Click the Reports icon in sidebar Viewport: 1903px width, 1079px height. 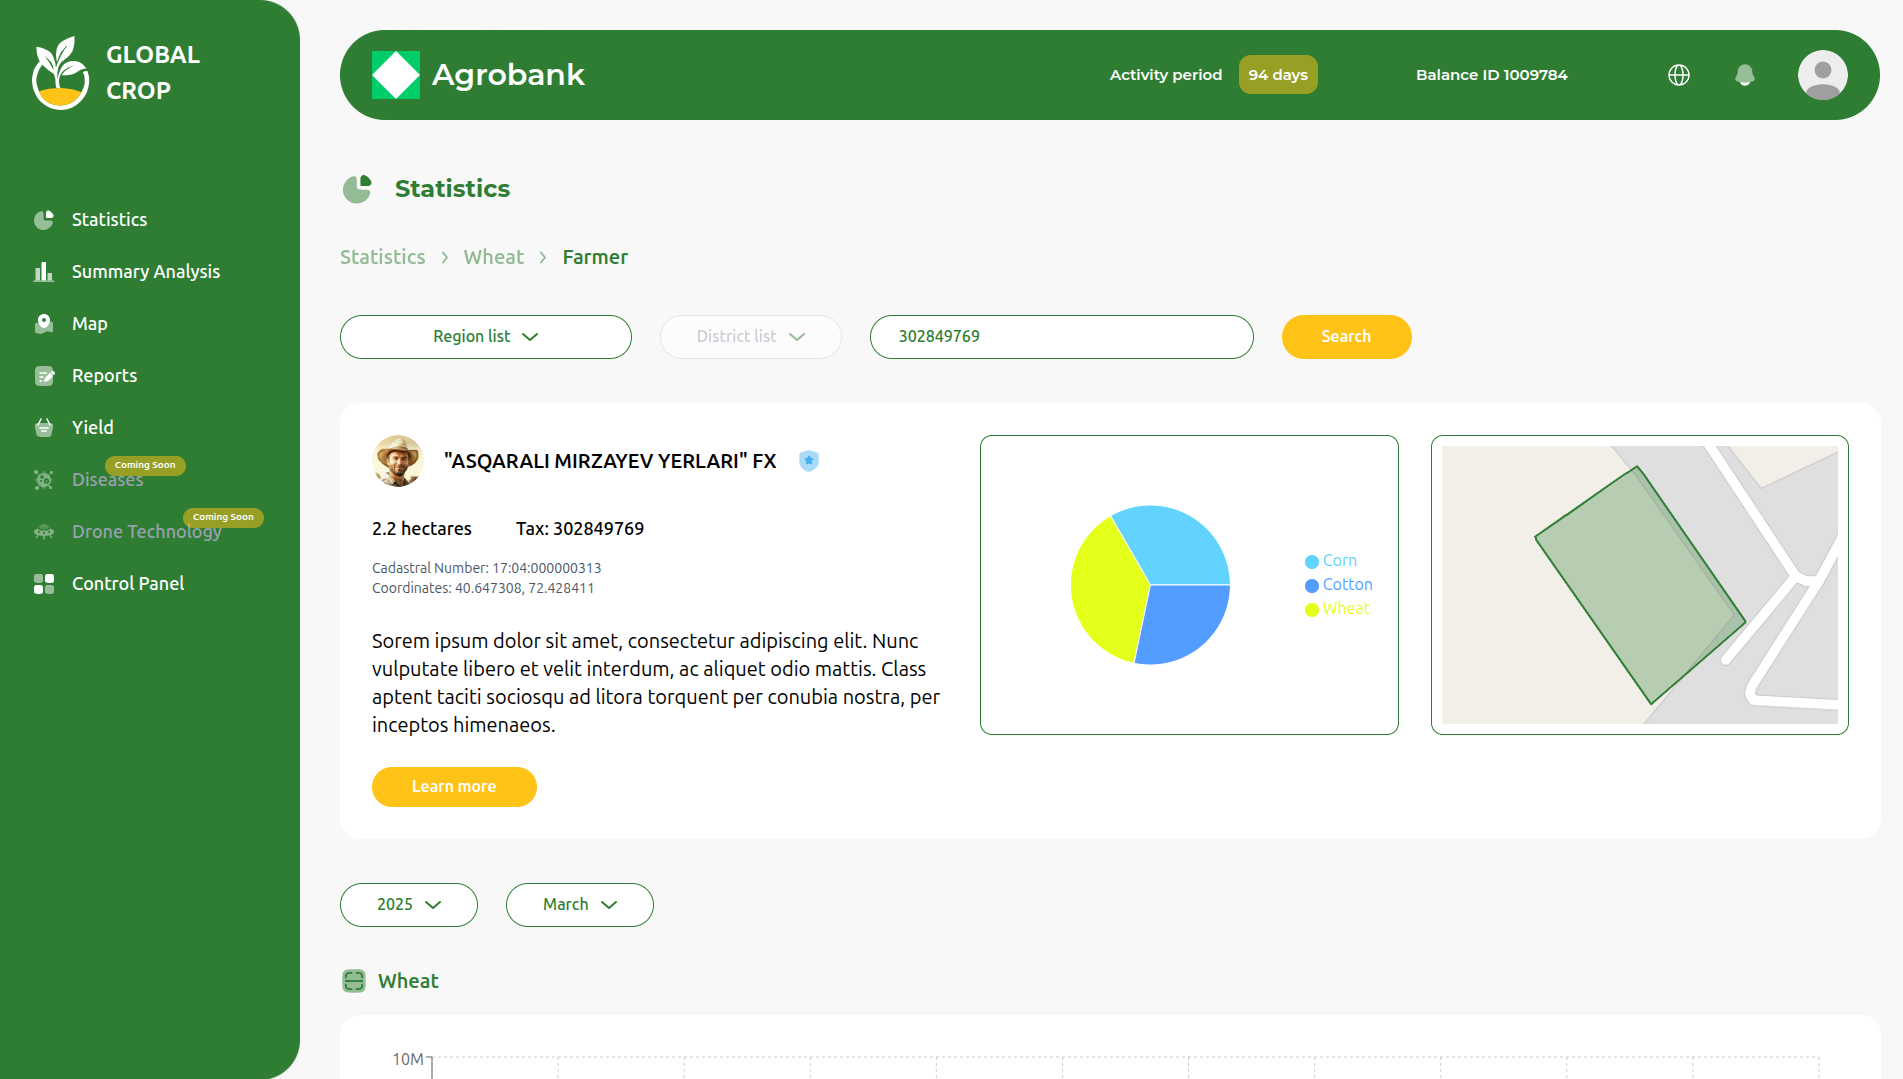[x=45, y=375]
